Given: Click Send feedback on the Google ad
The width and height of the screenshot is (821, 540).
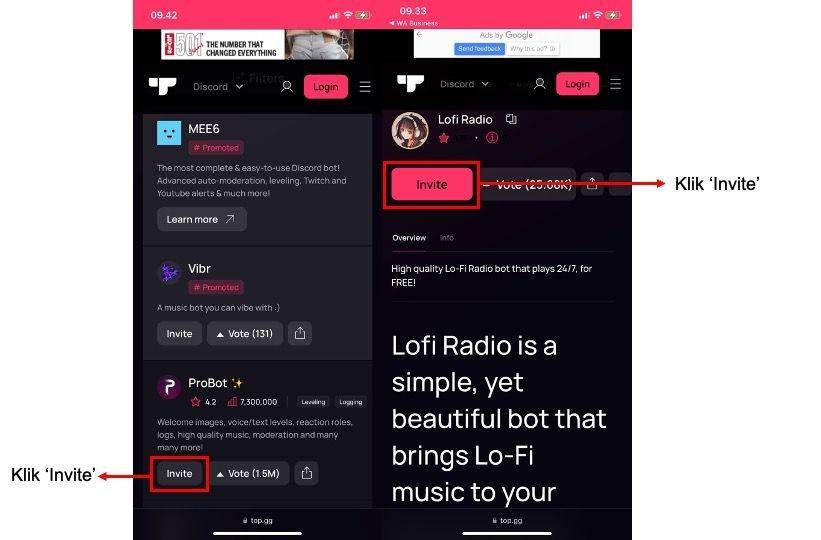Looking at the screenshot, I should pos(479,49).
